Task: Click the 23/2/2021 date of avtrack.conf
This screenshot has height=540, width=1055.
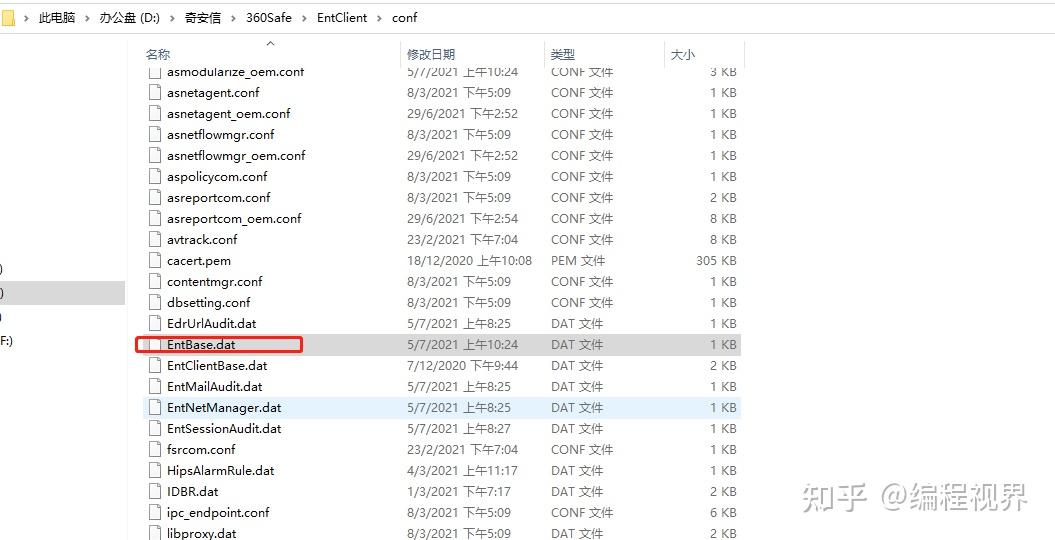Action: click(462, 239)
